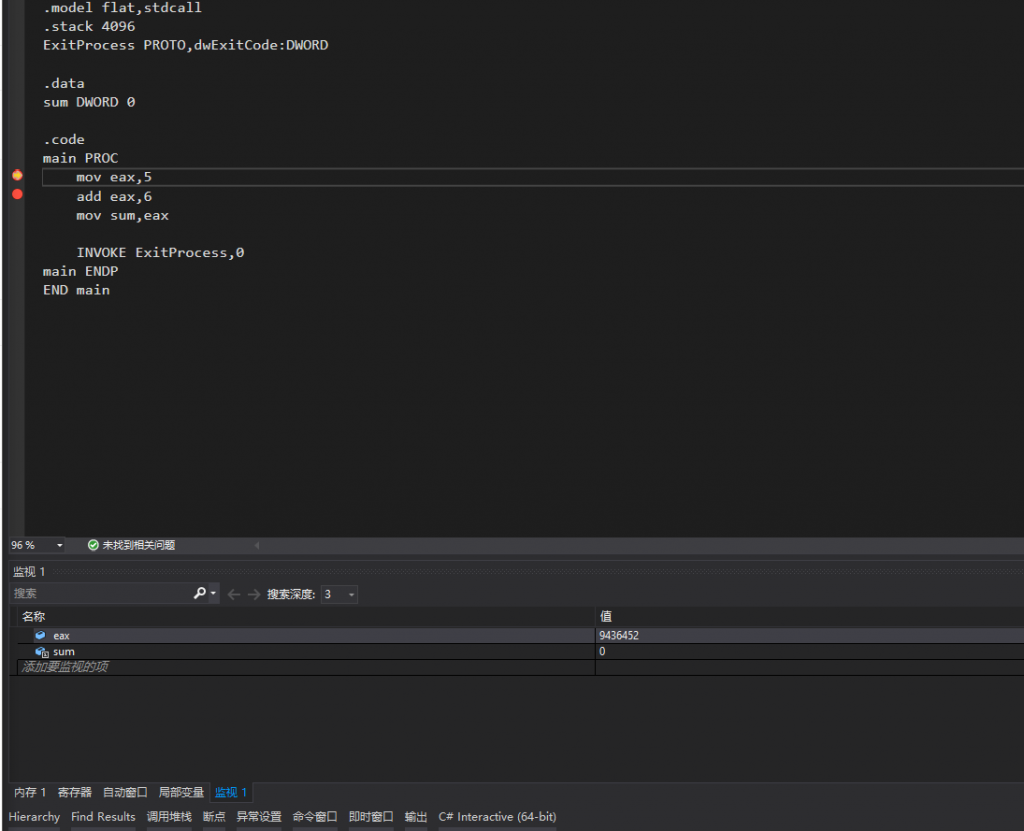
Task: Open the 96 % zoom level dropdown
Action: point(59,545)
